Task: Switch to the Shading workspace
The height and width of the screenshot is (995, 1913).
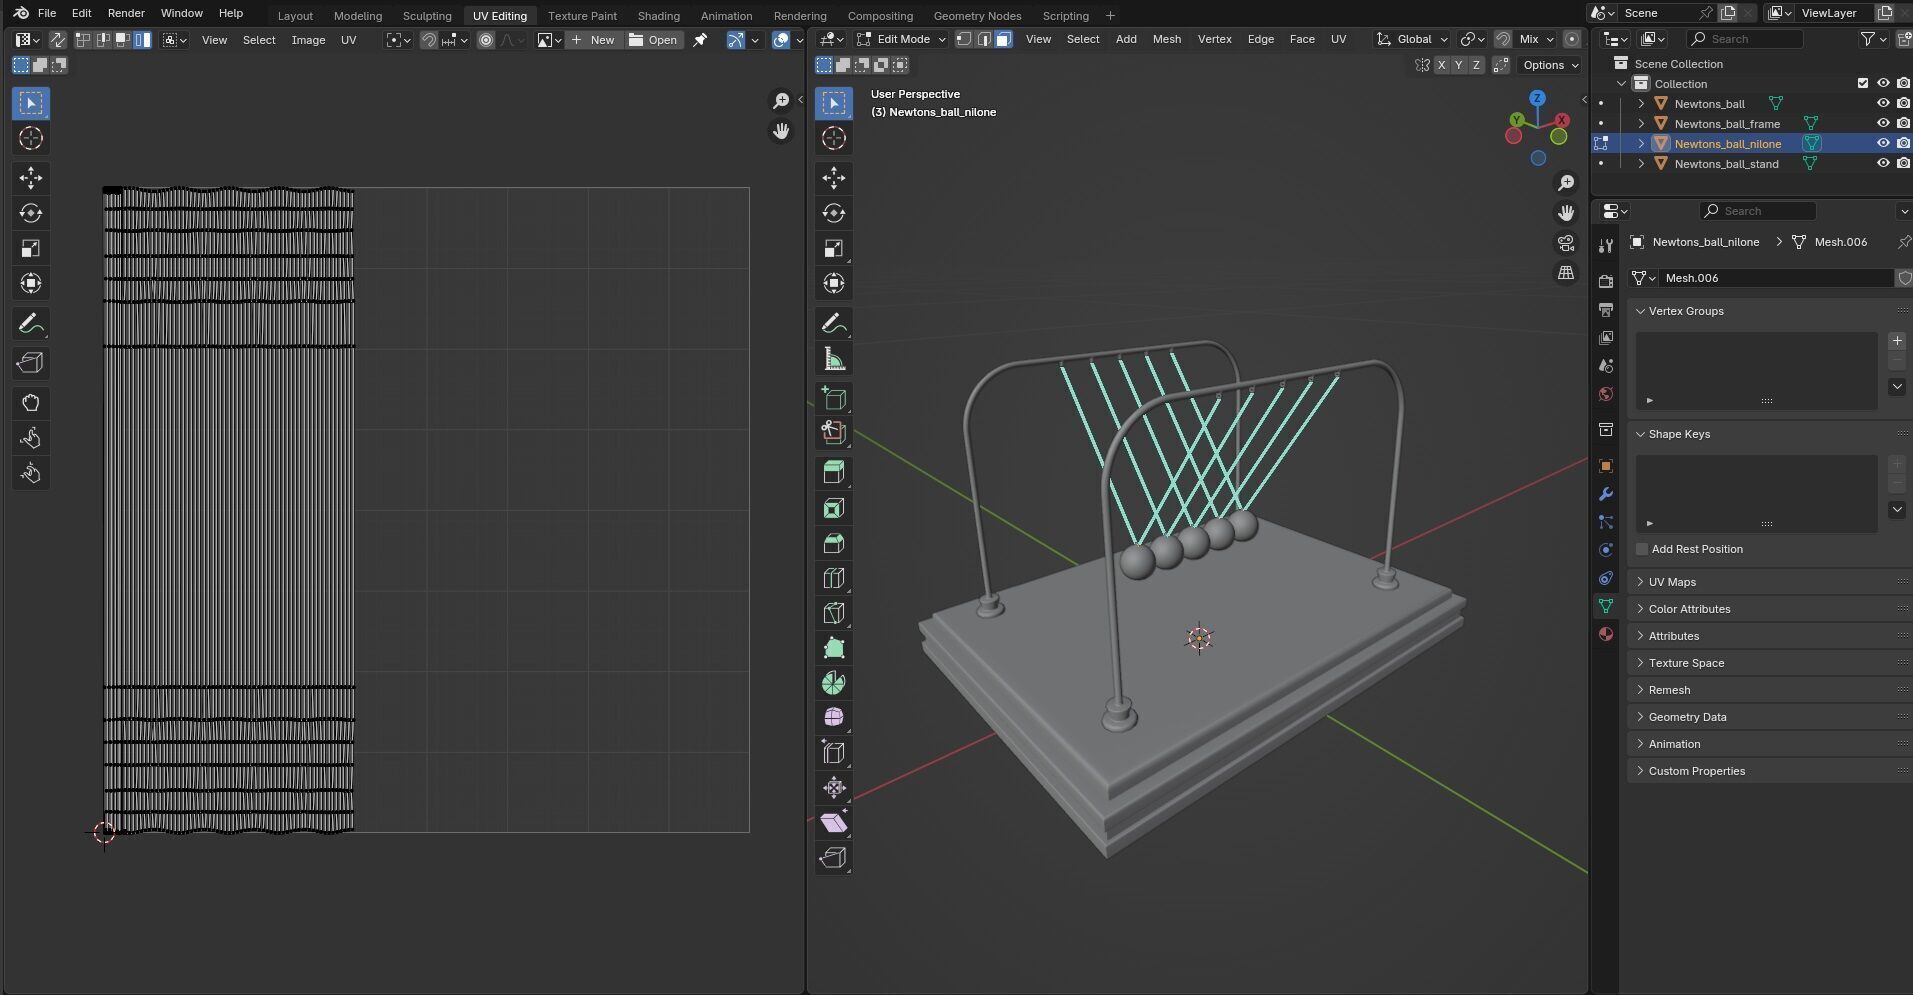Action: click(x=658, y=15)
